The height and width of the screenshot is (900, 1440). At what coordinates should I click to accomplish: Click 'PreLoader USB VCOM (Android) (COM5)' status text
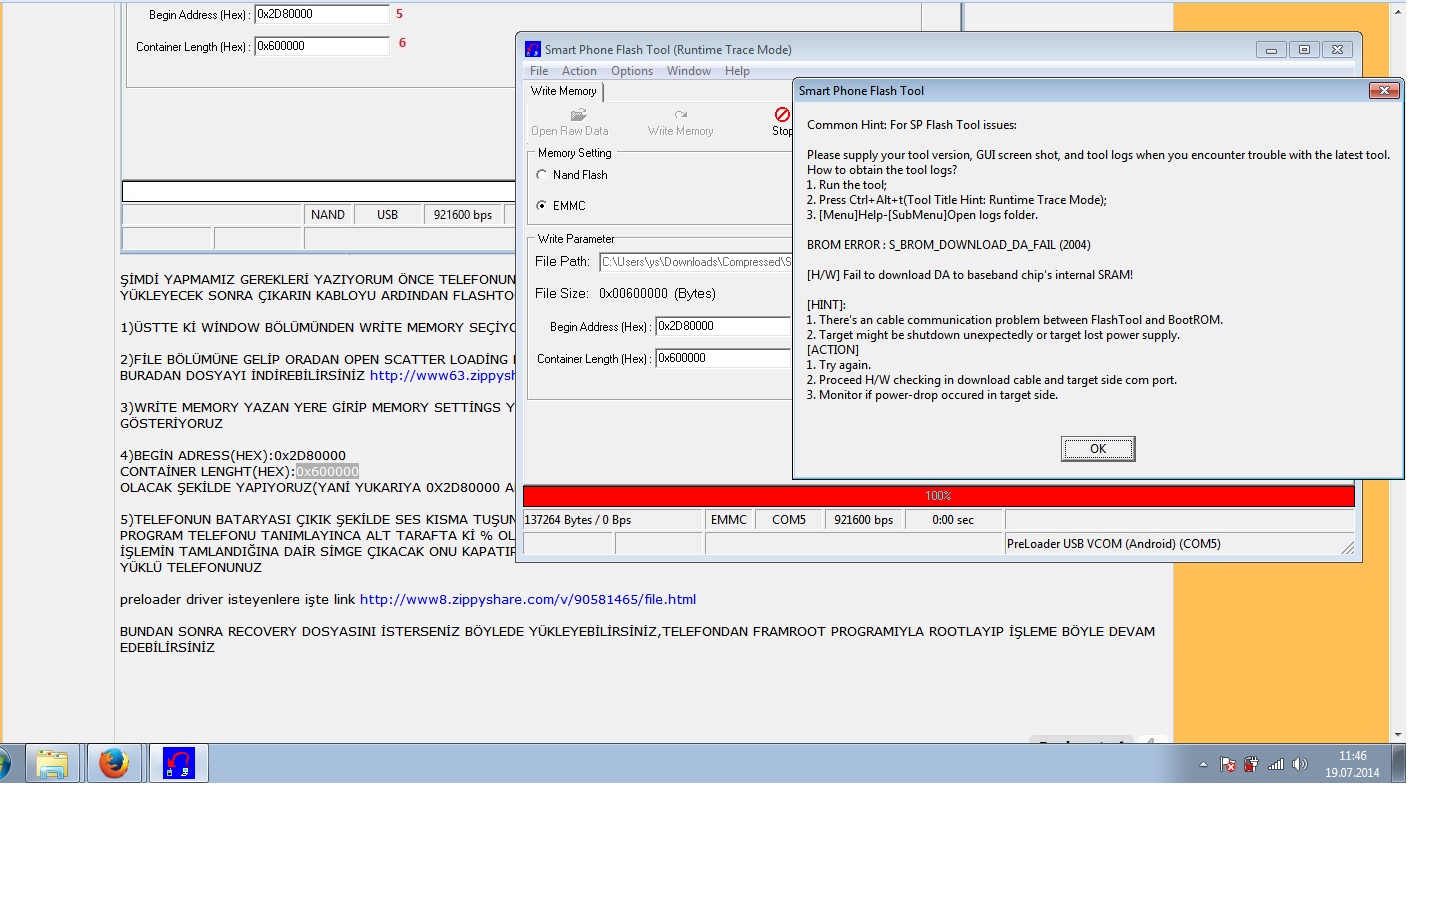point(1113,544)
